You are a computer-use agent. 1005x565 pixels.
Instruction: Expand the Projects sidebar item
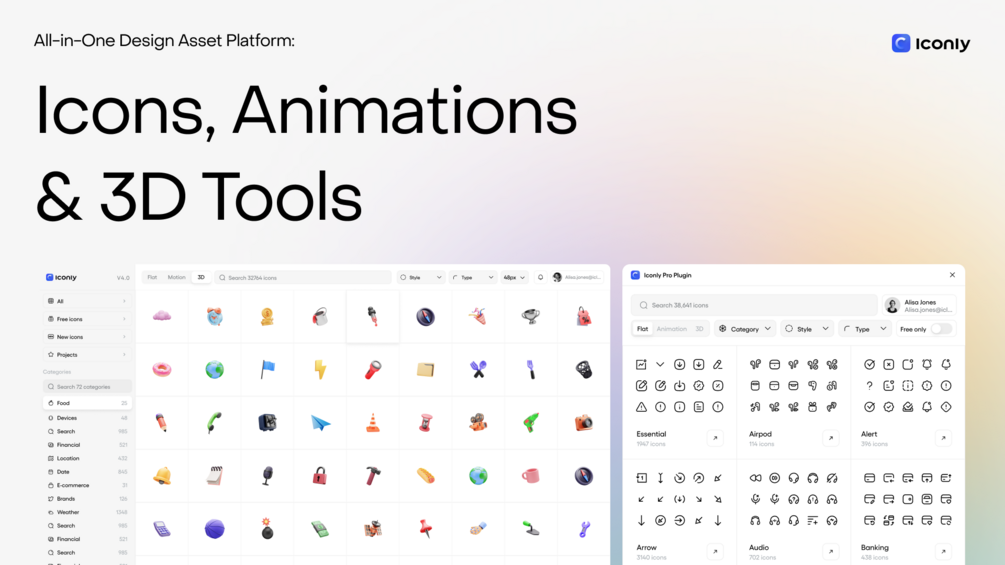point(87,355)
